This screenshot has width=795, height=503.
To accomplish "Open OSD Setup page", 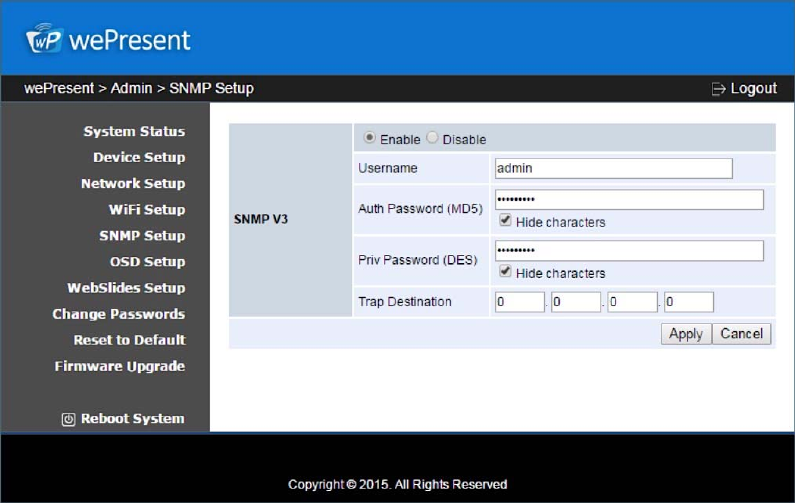I will click(148, 262).
